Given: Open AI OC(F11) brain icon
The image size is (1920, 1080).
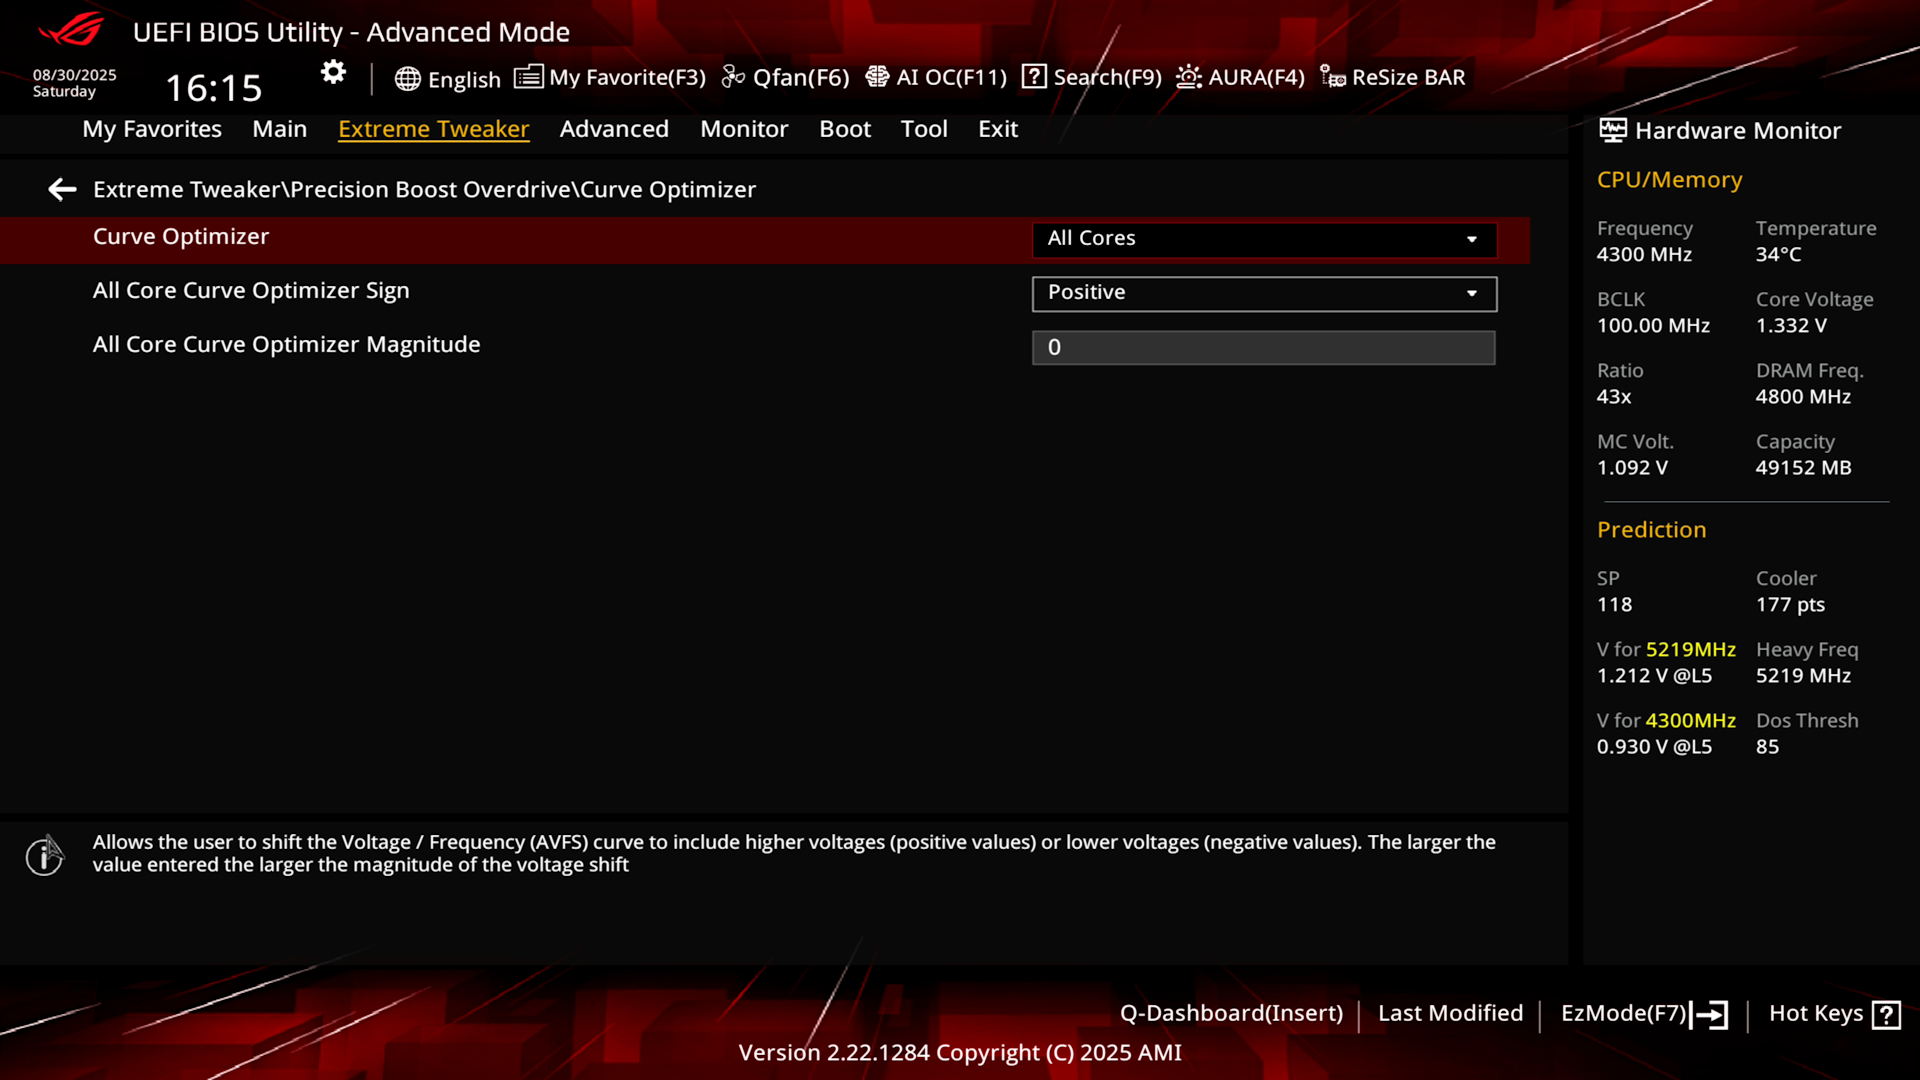Looking at the screenshot, I should [877, 77].
